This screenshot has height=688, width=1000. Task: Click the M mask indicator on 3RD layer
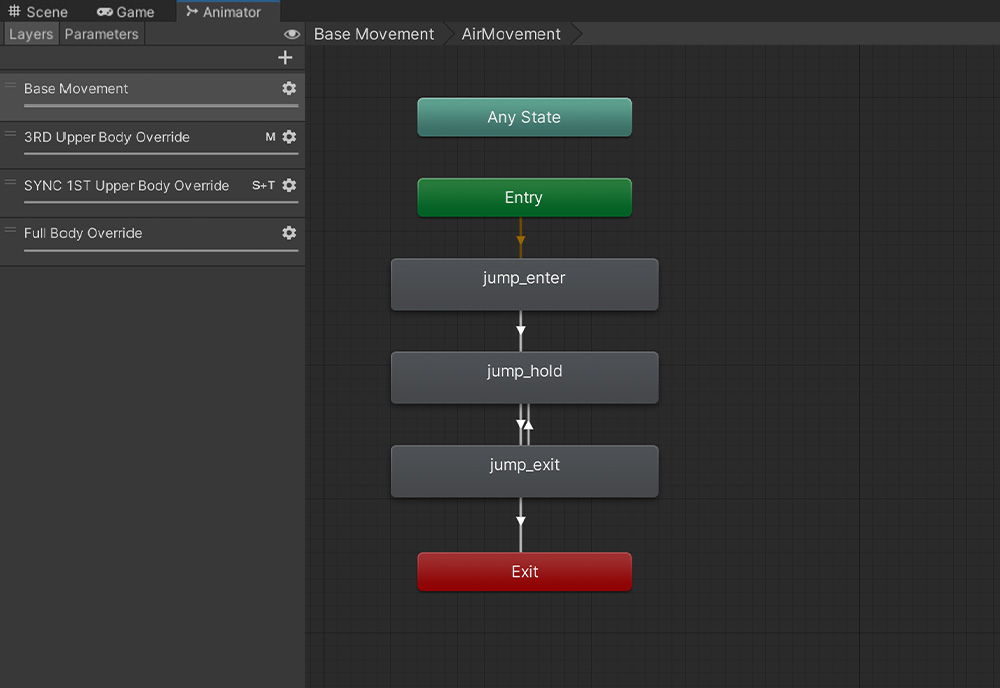tap(270, 136)
